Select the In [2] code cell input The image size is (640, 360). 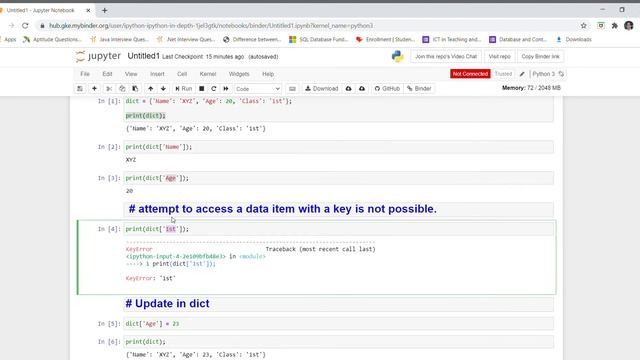click(x=339, y=147)
